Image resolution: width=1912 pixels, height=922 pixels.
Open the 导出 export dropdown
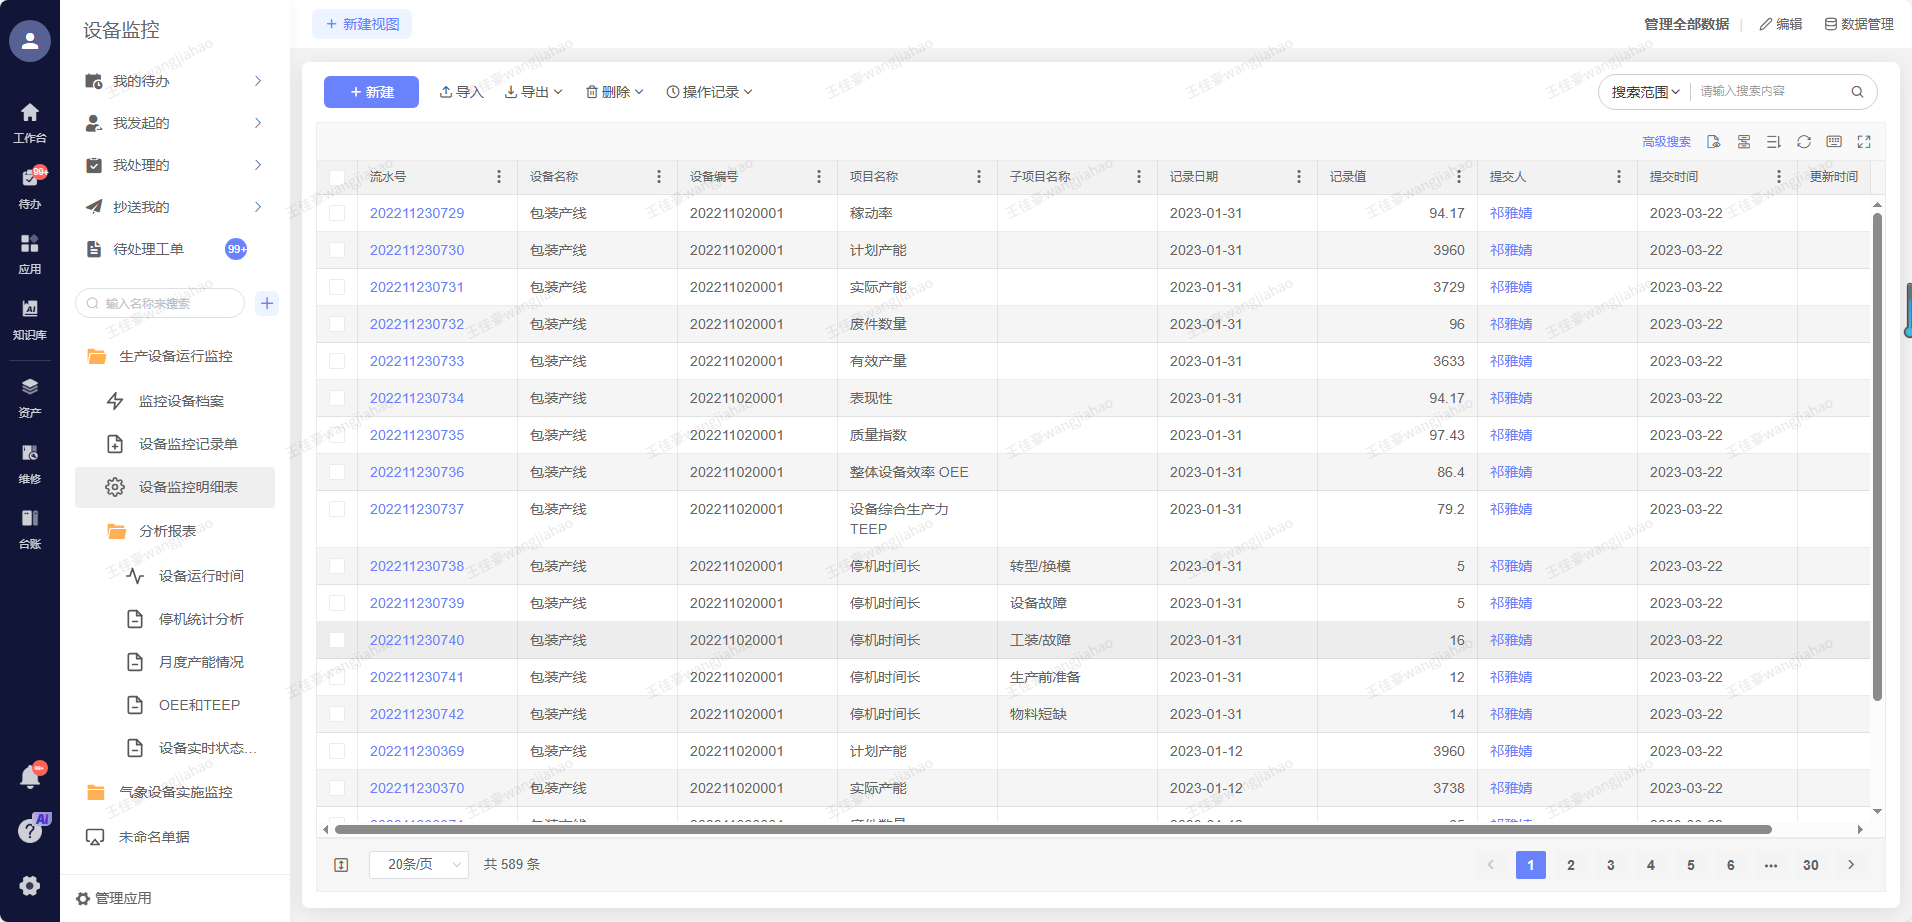point(533,92)
